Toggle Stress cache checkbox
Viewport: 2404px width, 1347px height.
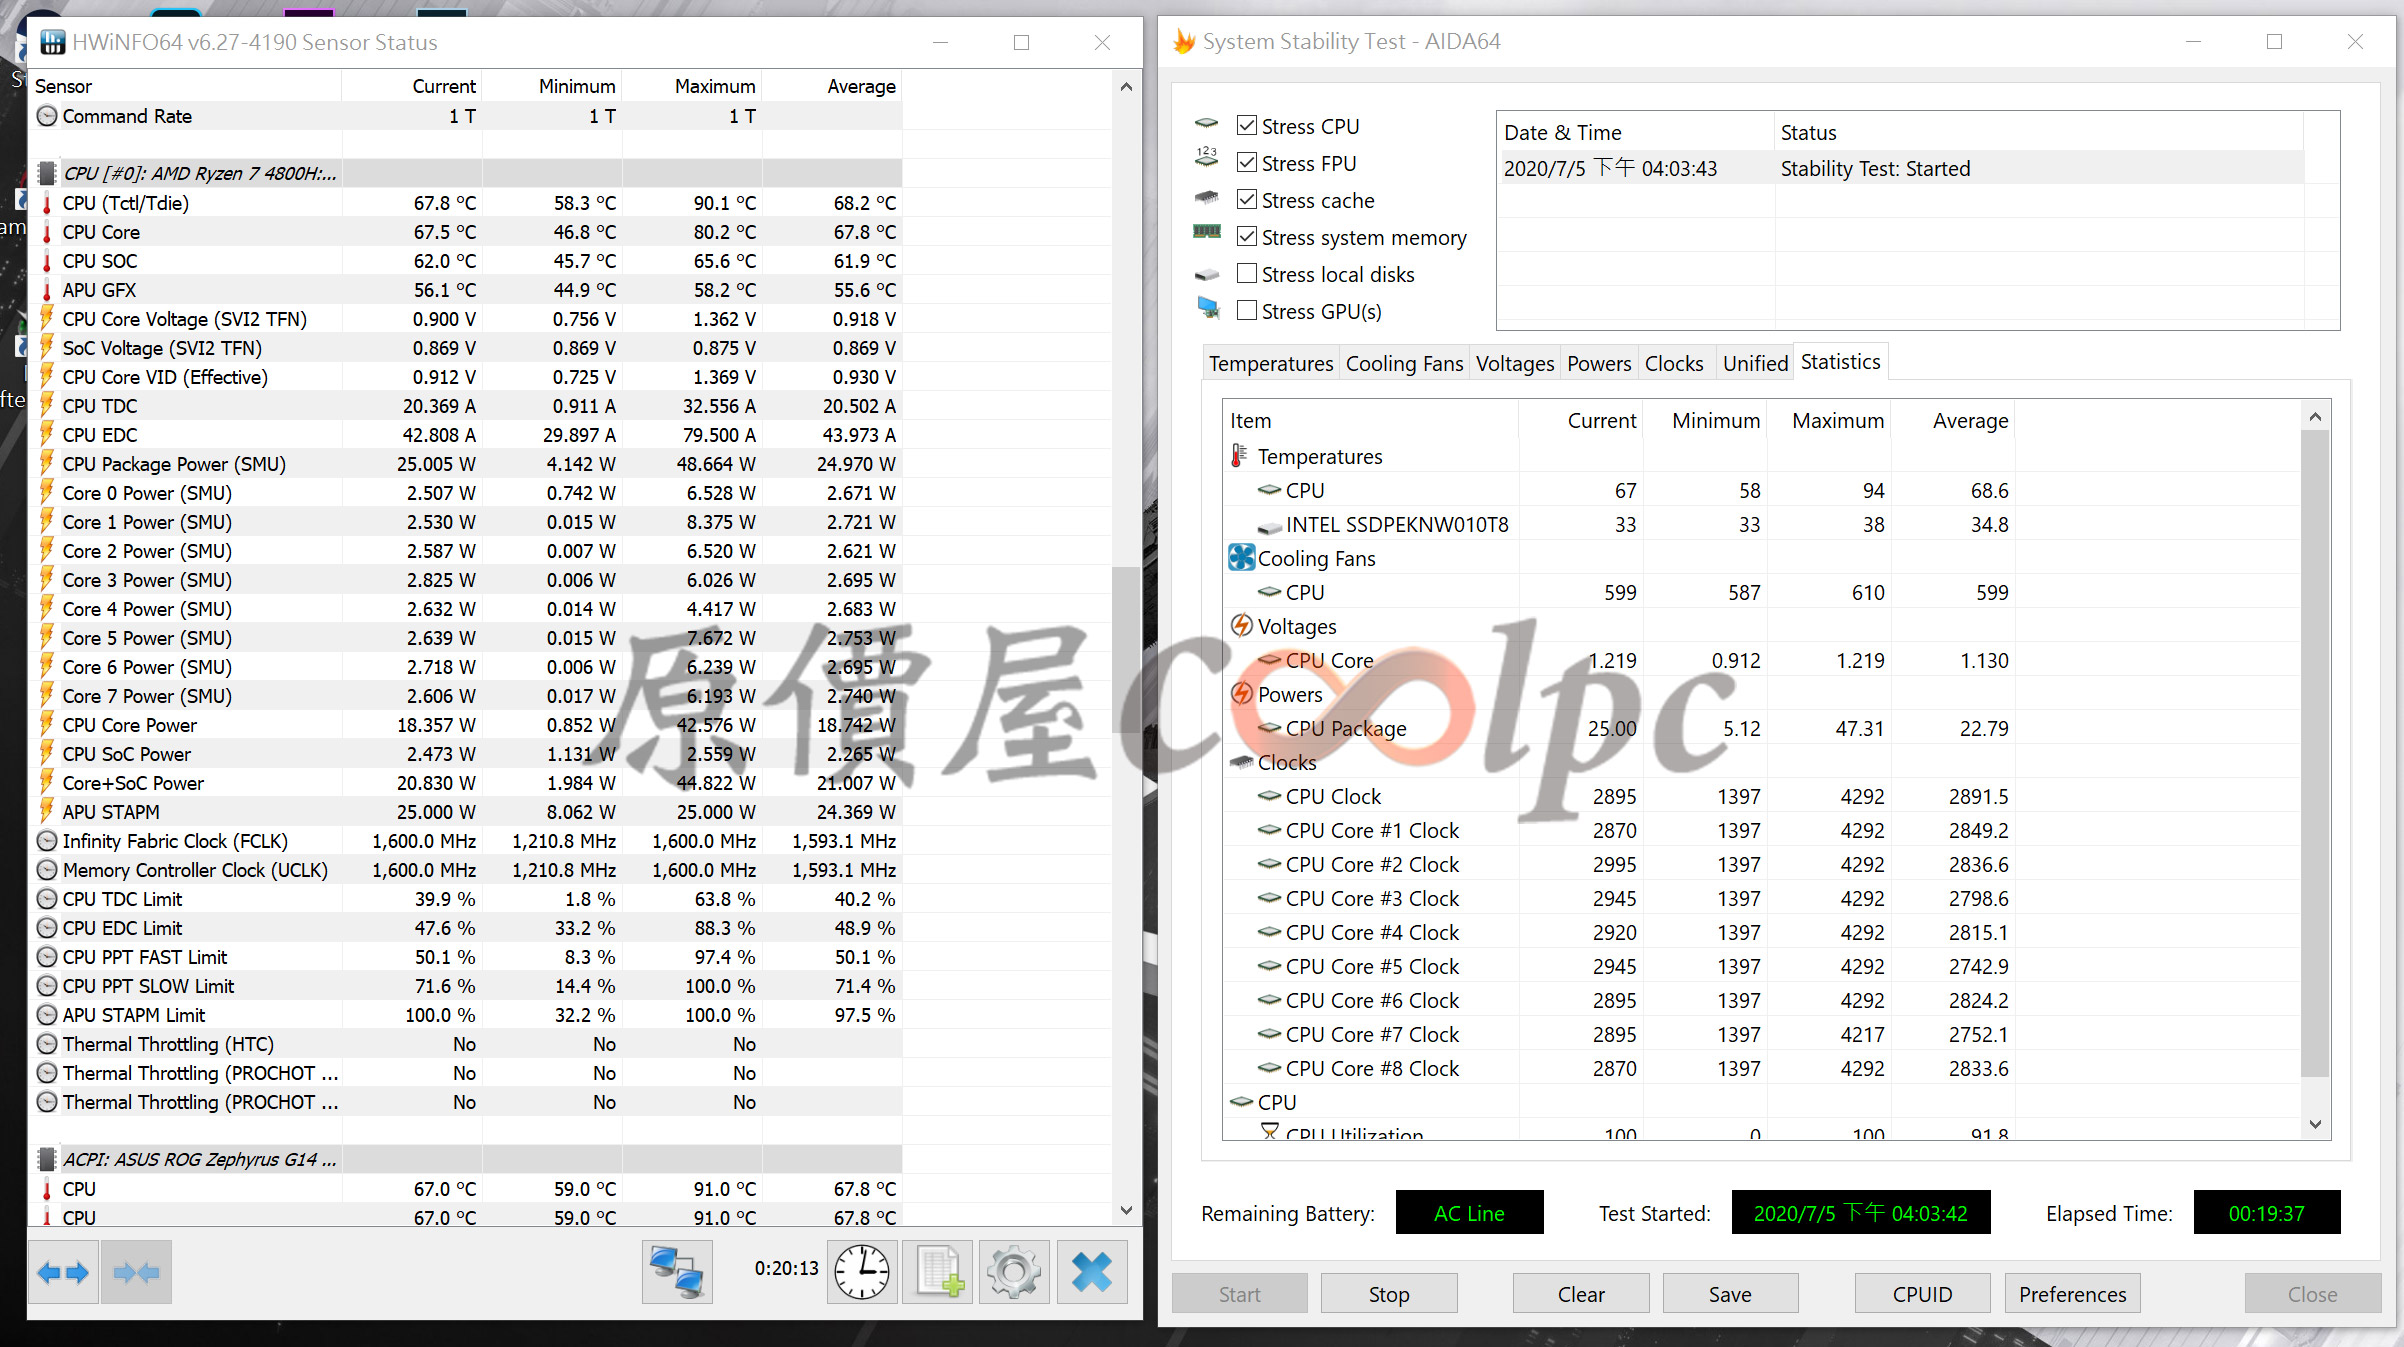point(1247,199)
